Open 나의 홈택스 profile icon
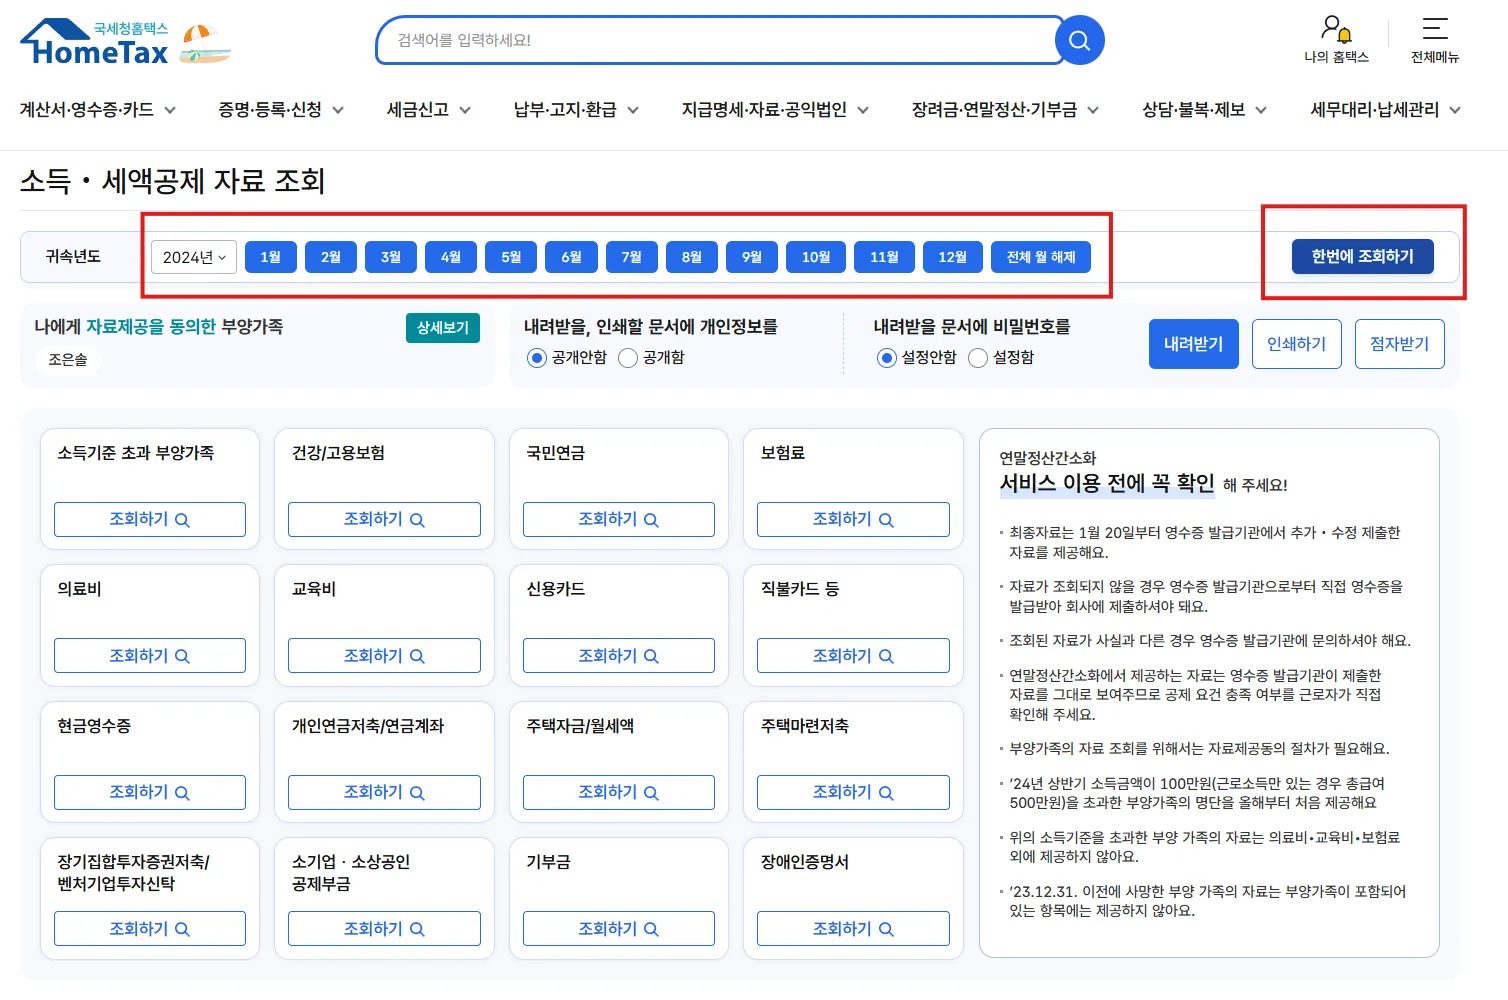 coord(1336,39)
